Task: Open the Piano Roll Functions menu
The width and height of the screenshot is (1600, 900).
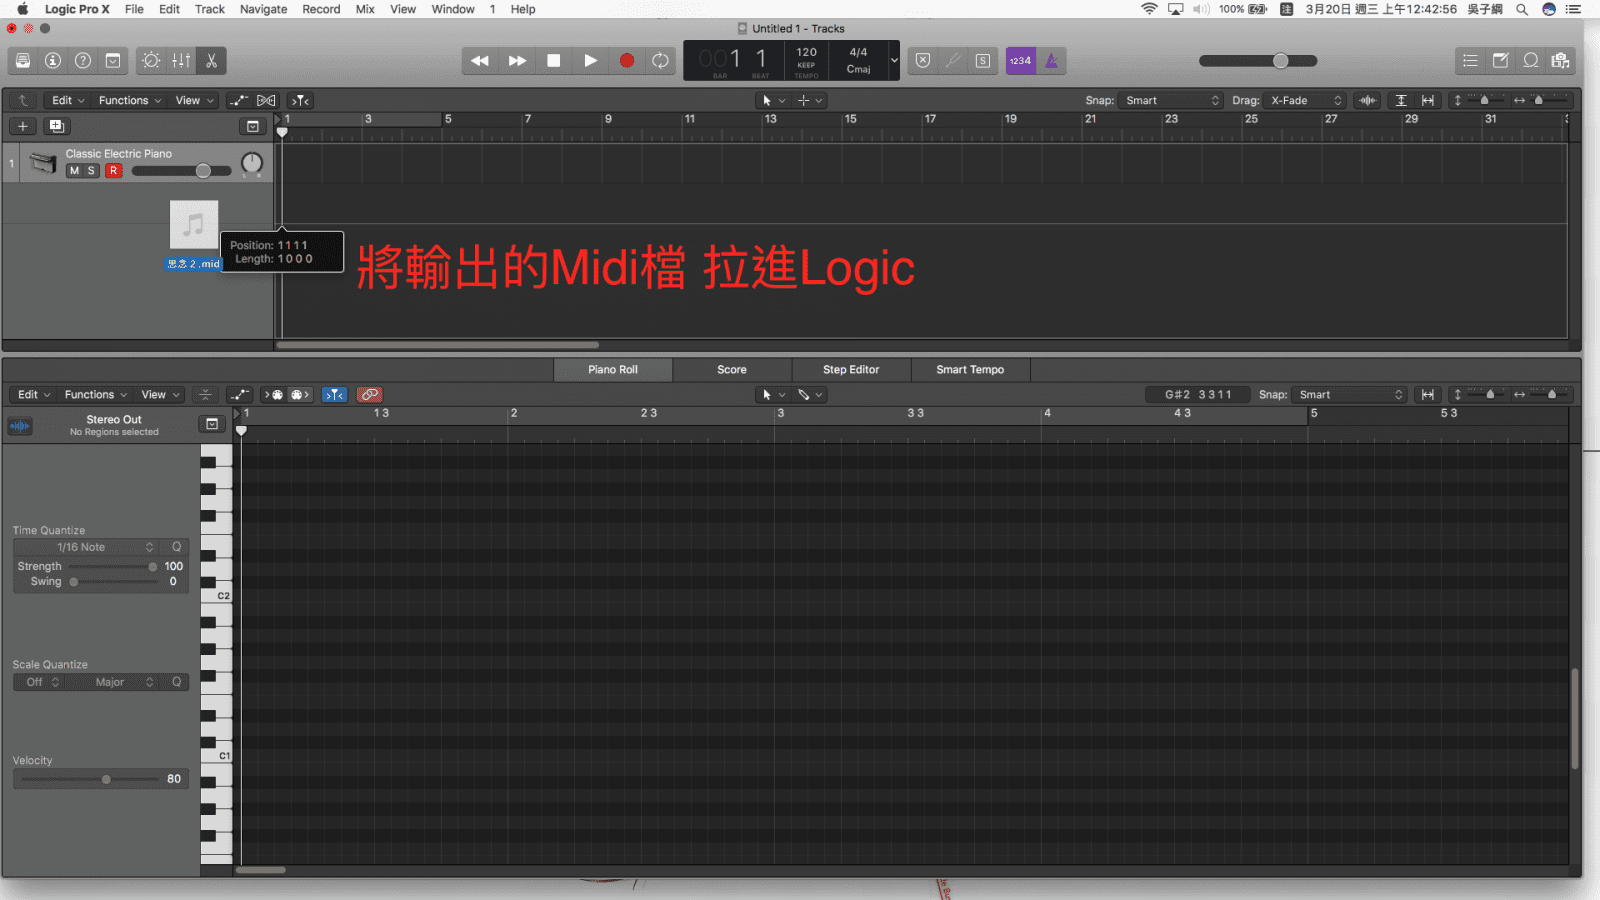Action: [96, 395]
